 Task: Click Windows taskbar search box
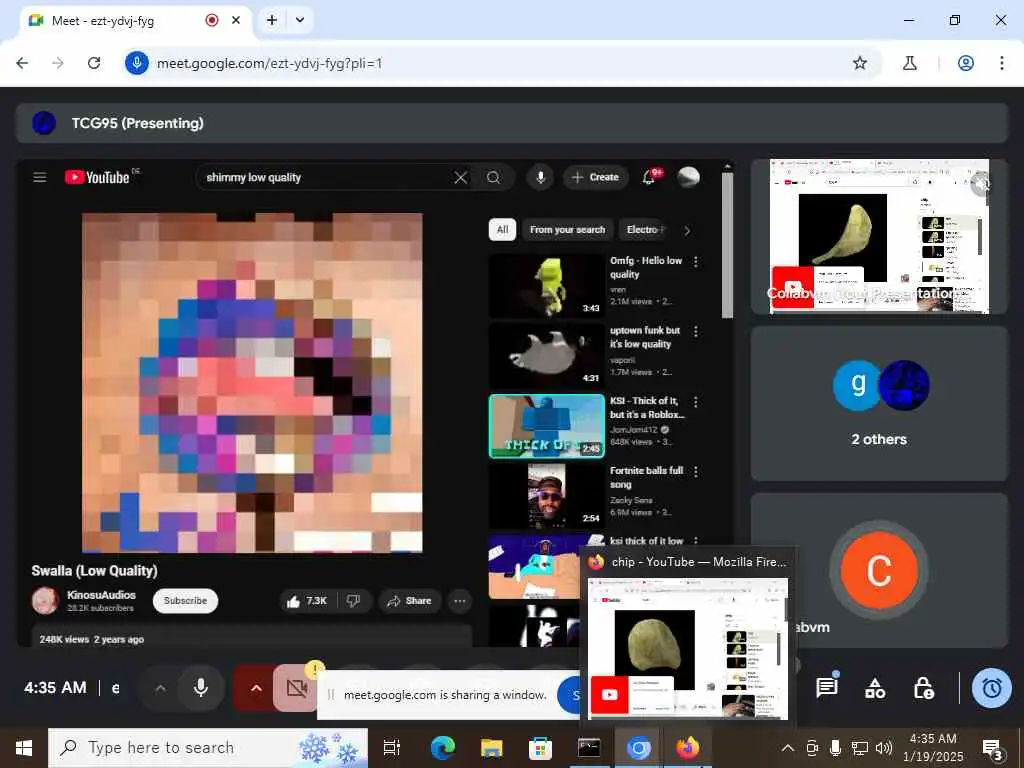tap(208, 748)
